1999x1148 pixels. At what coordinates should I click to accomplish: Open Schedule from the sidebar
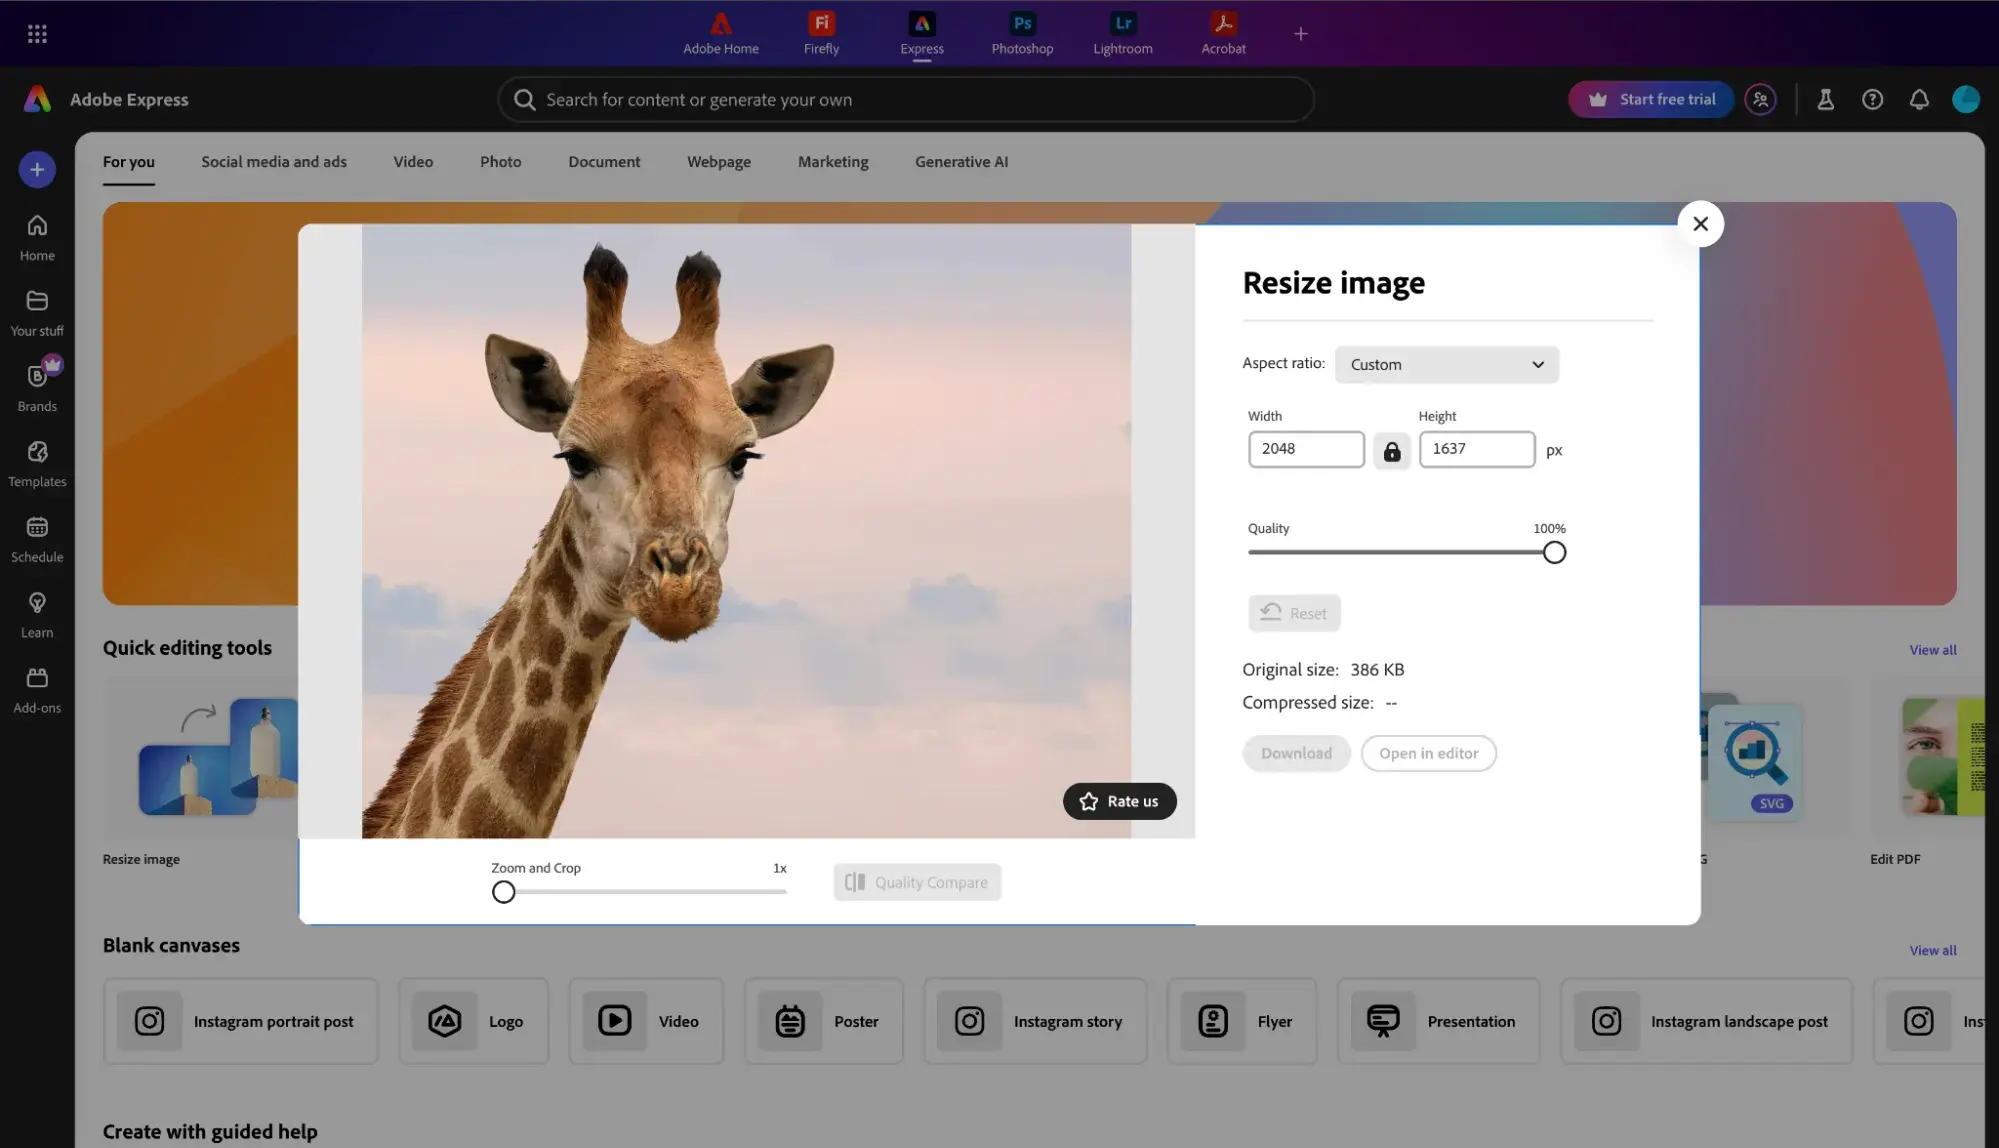click(36, 537)
